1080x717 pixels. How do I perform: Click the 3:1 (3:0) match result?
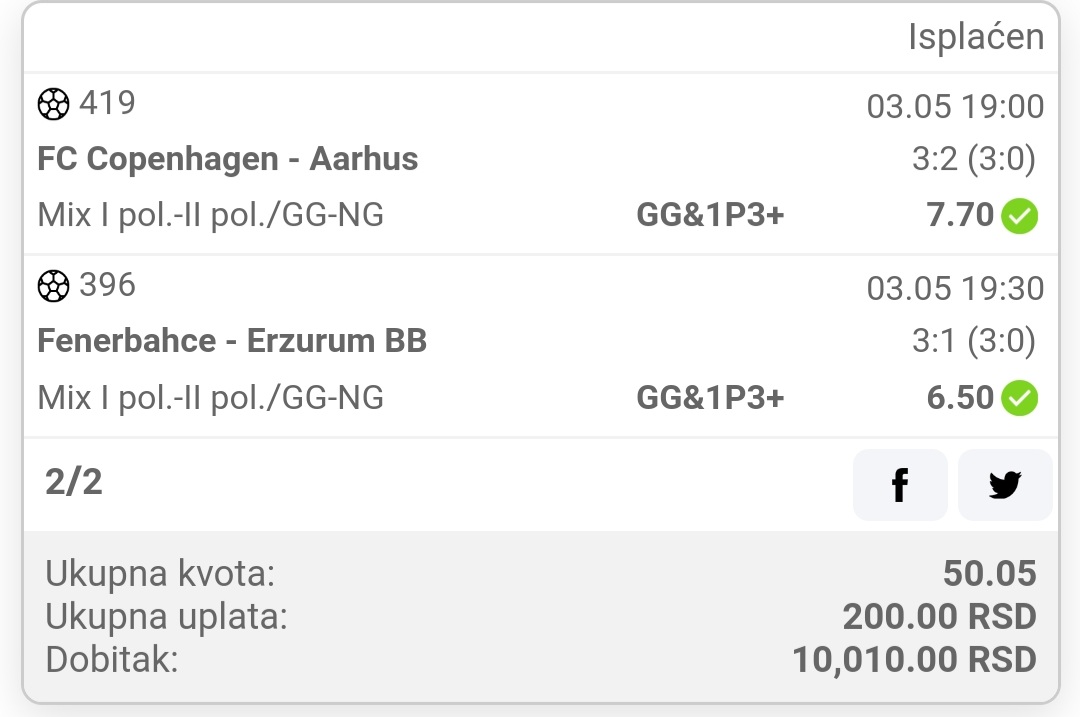coord(973,341)
